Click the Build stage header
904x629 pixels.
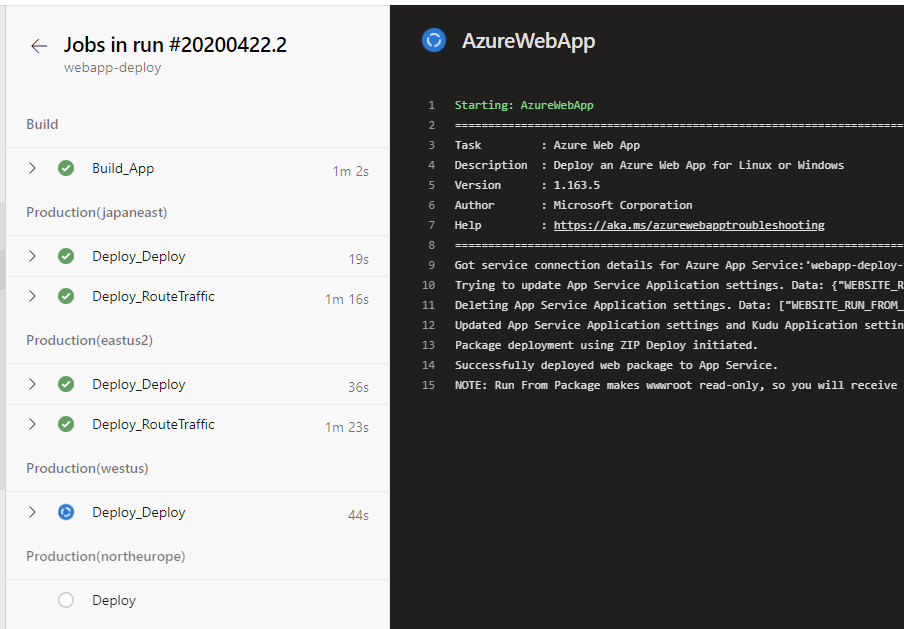(42, 125)
